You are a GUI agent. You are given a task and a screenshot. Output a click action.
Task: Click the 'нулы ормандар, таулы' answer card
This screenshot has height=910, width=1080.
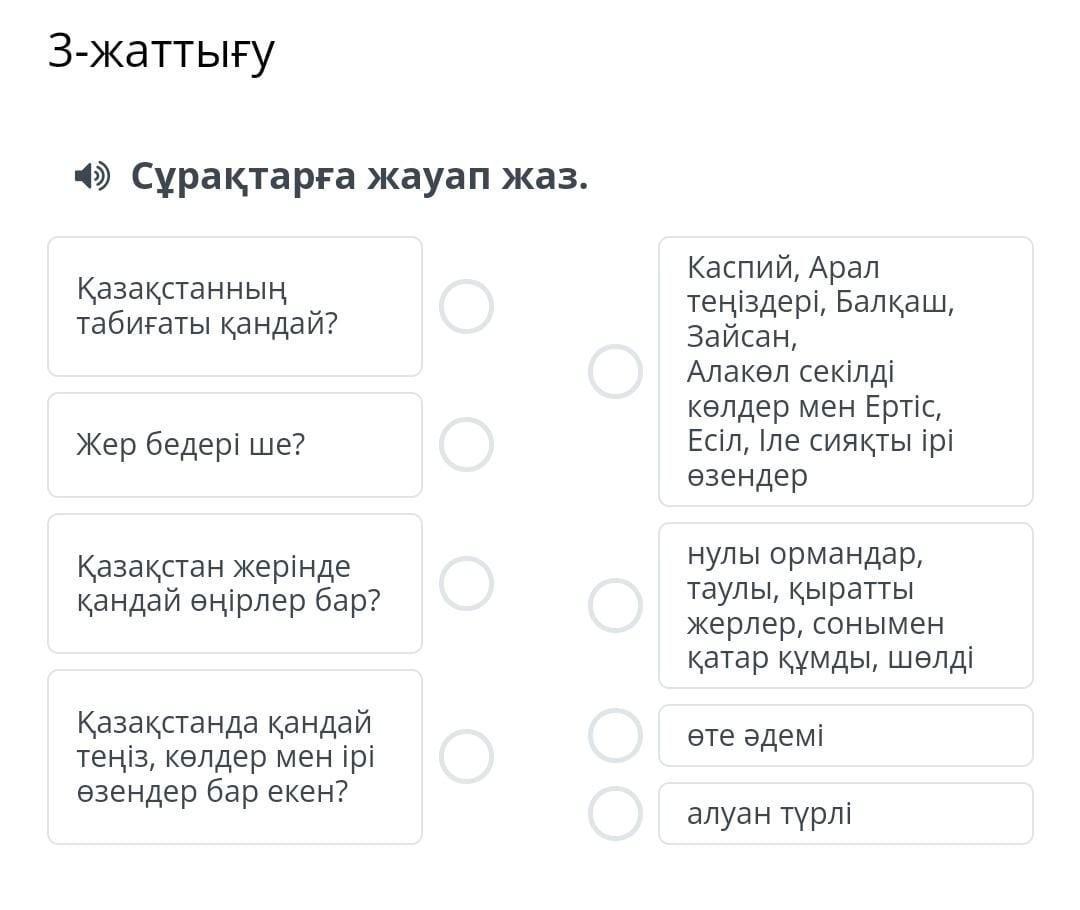[845, 606]
